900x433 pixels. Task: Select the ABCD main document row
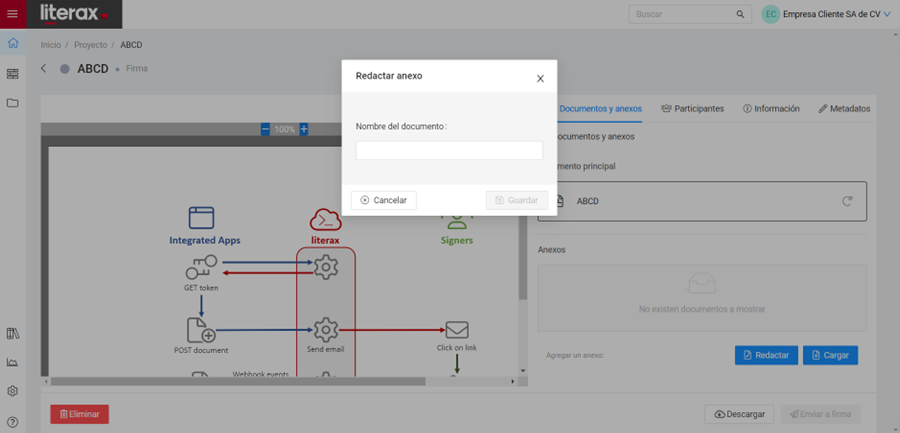tap(702, 201)
